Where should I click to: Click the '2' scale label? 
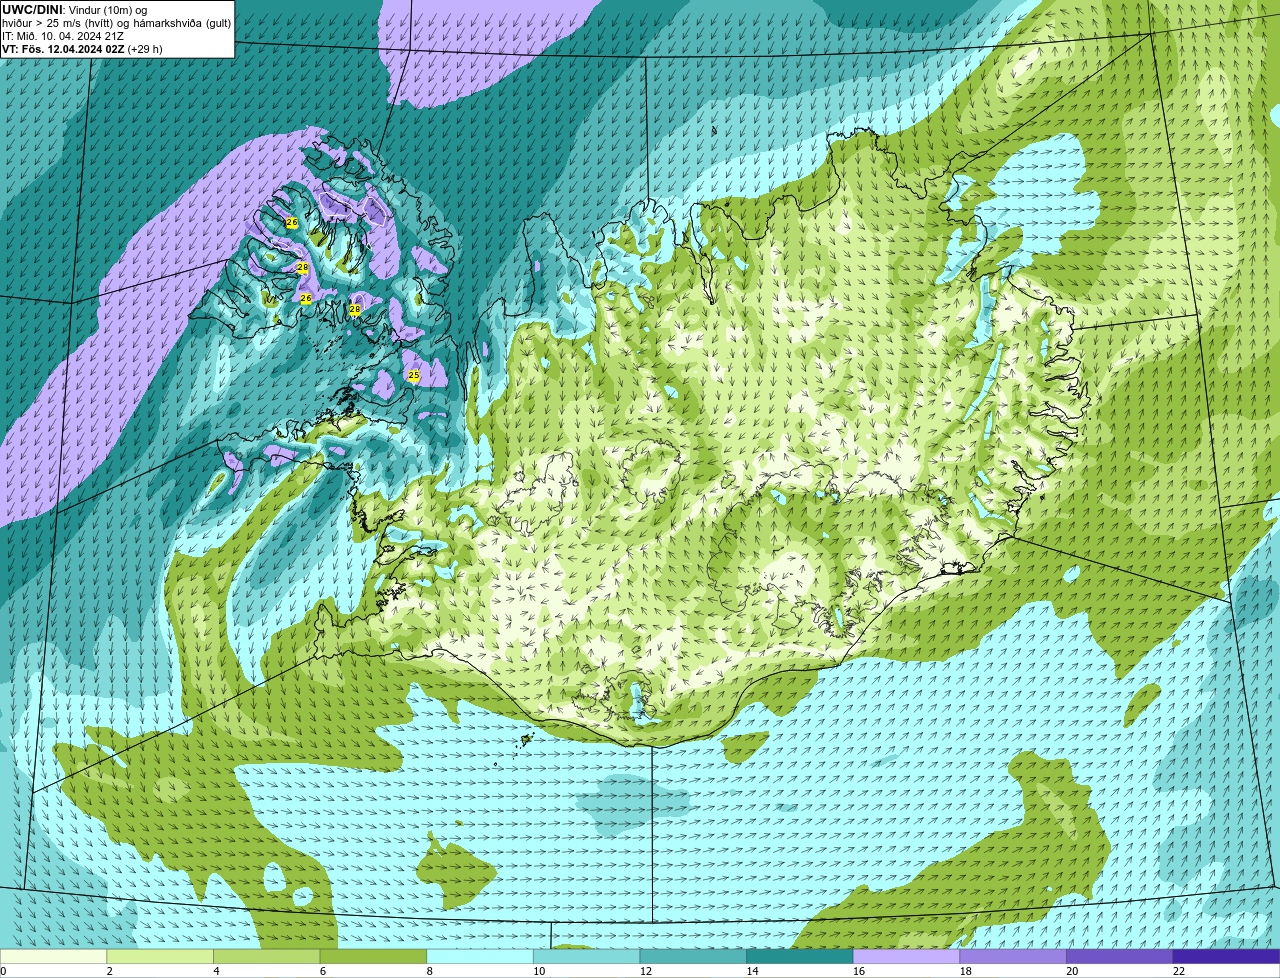109,971
